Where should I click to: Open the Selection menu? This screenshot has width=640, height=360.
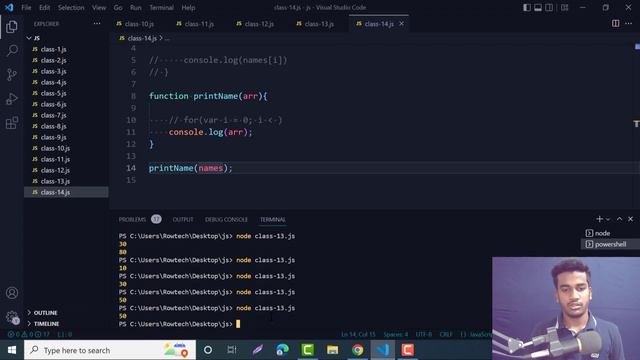click(x=71, y=7)
